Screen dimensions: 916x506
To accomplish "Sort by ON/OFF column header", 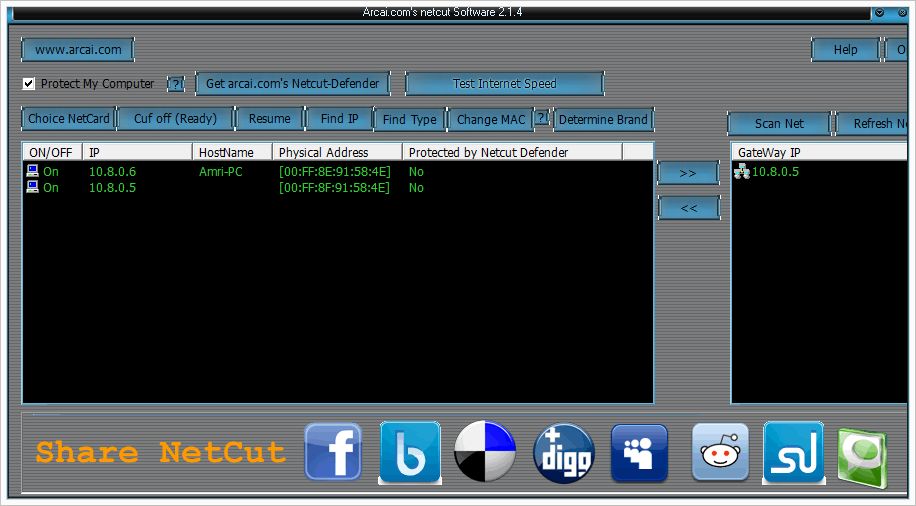I will click(52, 152).
